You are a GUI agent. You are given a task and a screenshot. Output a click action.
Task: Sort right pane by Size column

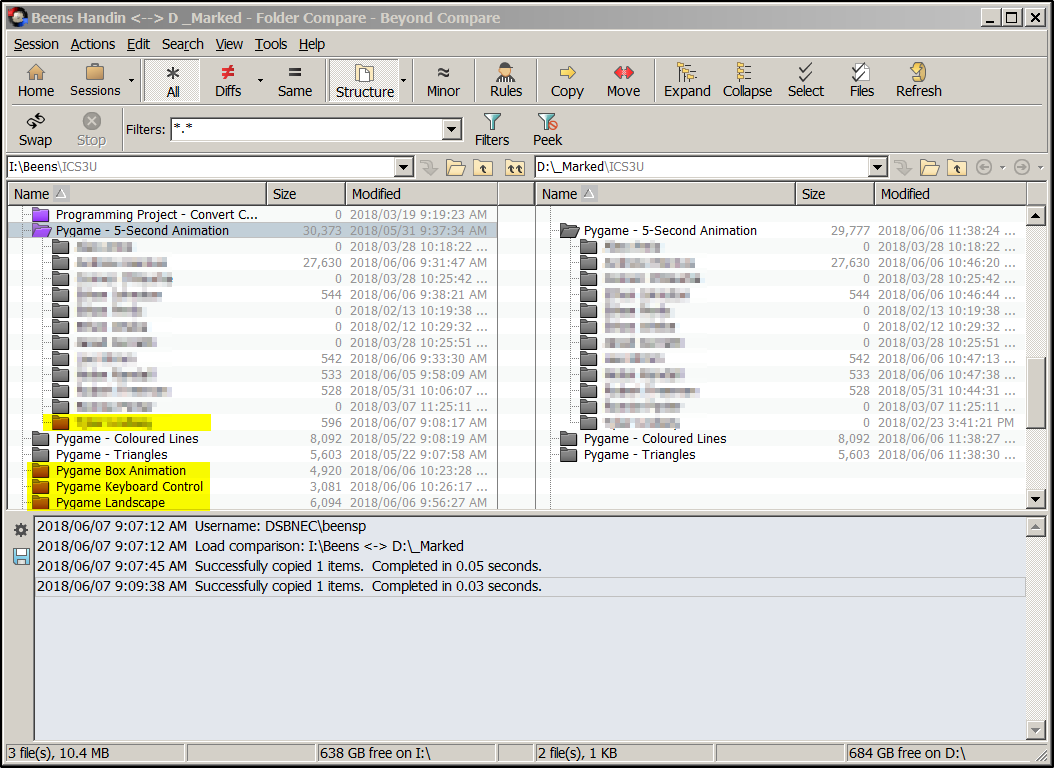[x=835, y=194]
